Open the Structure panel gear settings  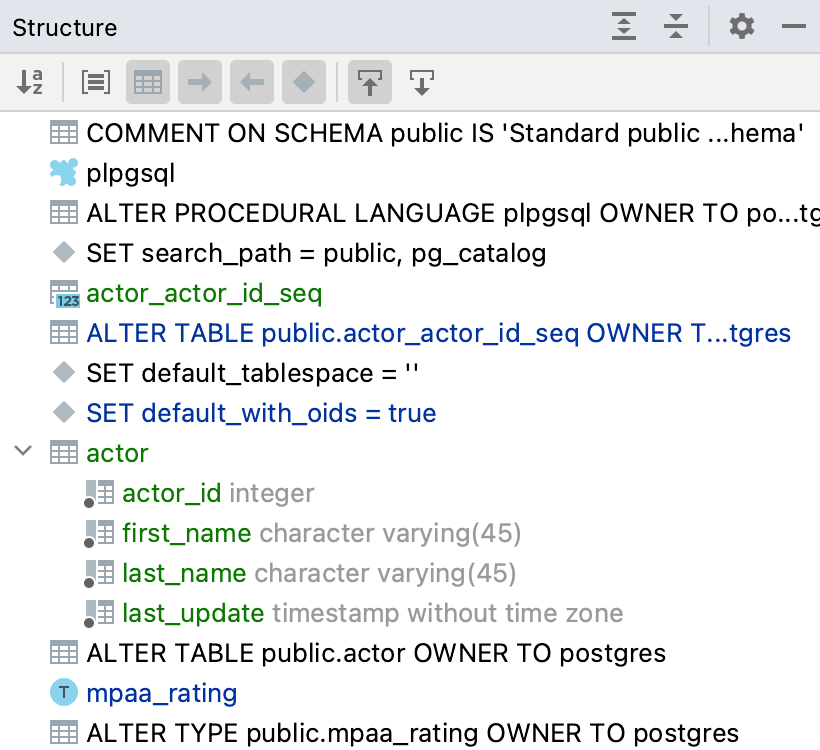741,27
